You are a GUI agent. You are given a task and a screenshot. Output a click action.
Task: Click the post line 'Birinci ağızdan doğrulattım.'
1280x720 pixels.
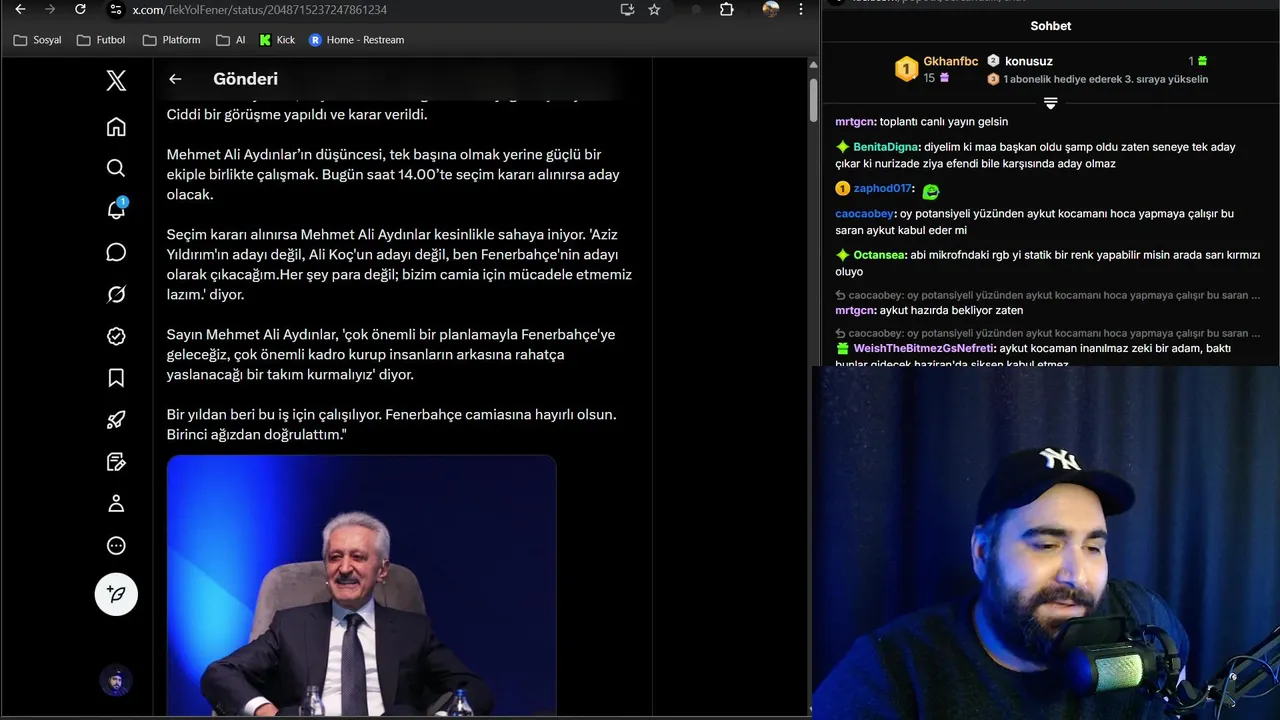[x=256, y=434]
